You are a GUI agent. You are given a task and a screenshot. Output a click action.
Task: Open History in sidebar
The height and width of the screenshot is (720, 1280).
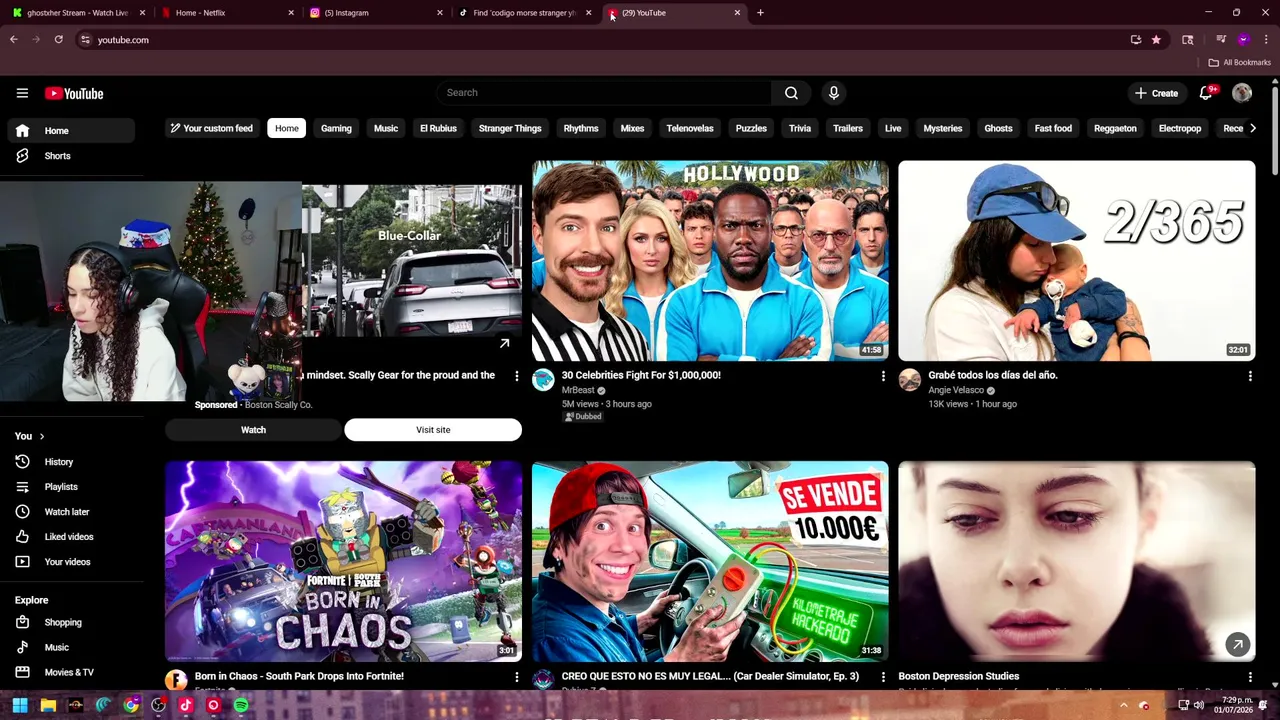coord(70,462)
